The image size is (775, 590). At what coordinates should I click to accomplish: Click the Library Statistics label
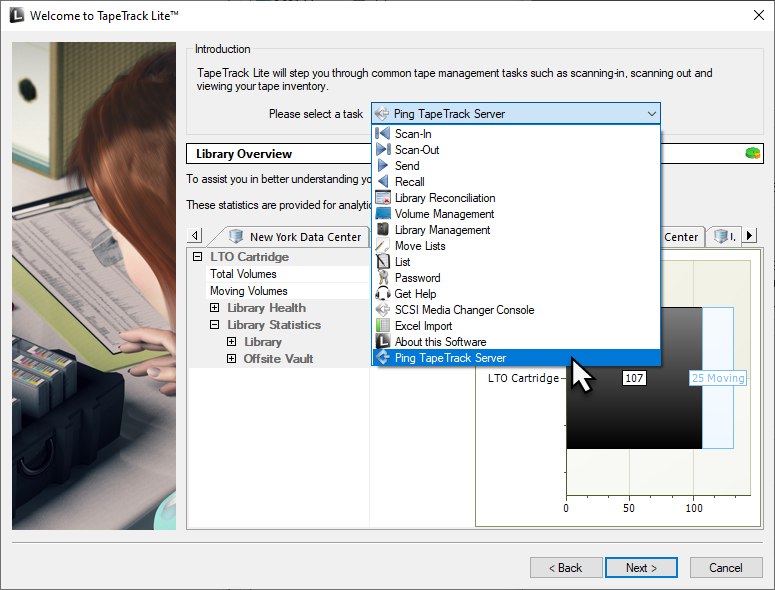[274, 325]
